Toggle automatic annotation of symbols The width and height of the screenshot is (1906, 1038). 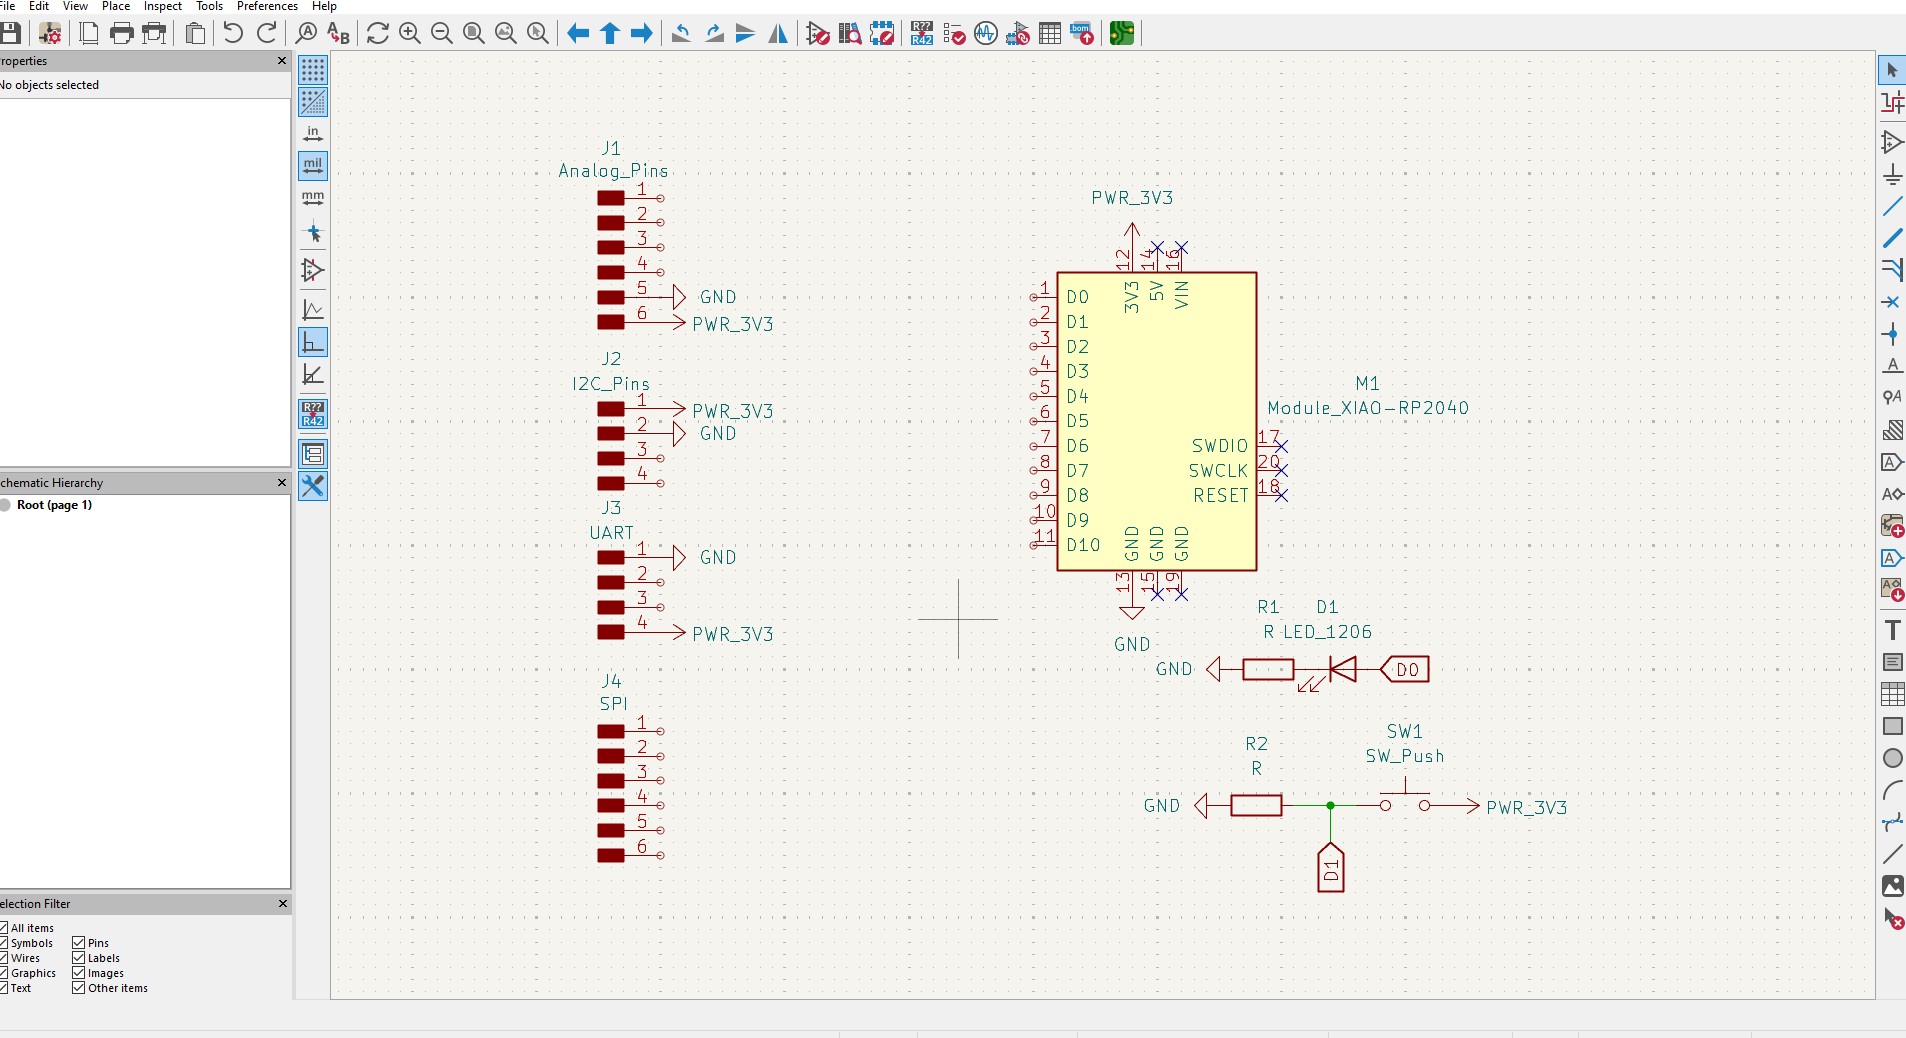tap(313, 414)
